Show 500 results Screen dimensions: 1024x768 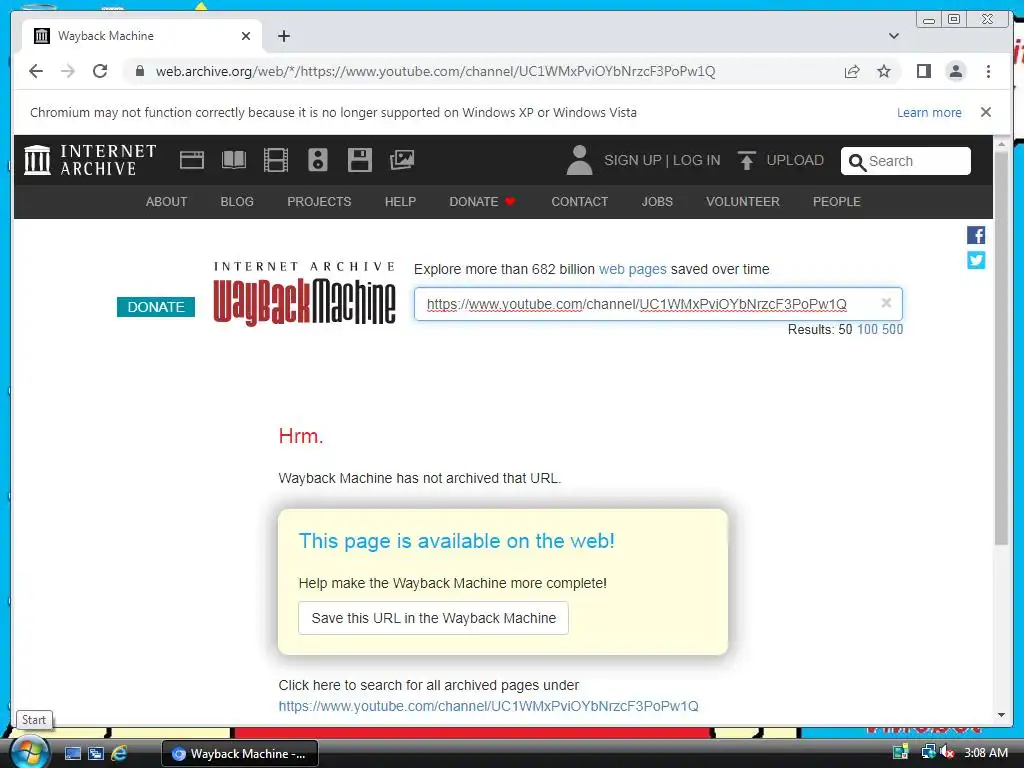(892, 329)
